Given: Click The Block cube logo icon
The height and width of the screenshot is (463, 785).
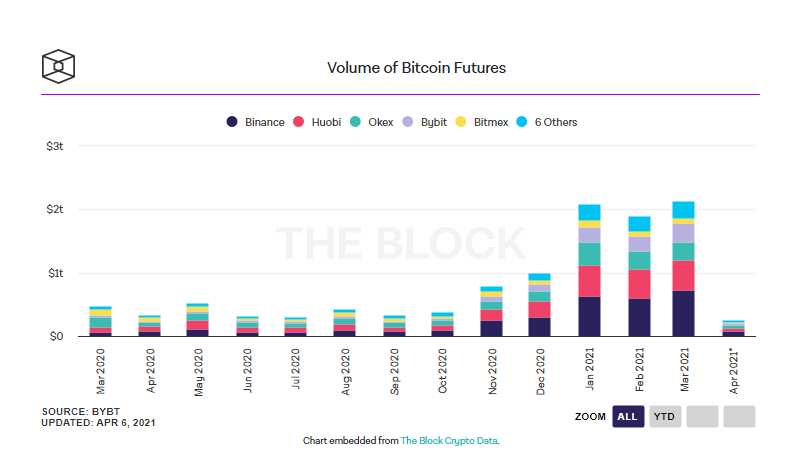Looking at the screenshot, I should coord(60,66).
